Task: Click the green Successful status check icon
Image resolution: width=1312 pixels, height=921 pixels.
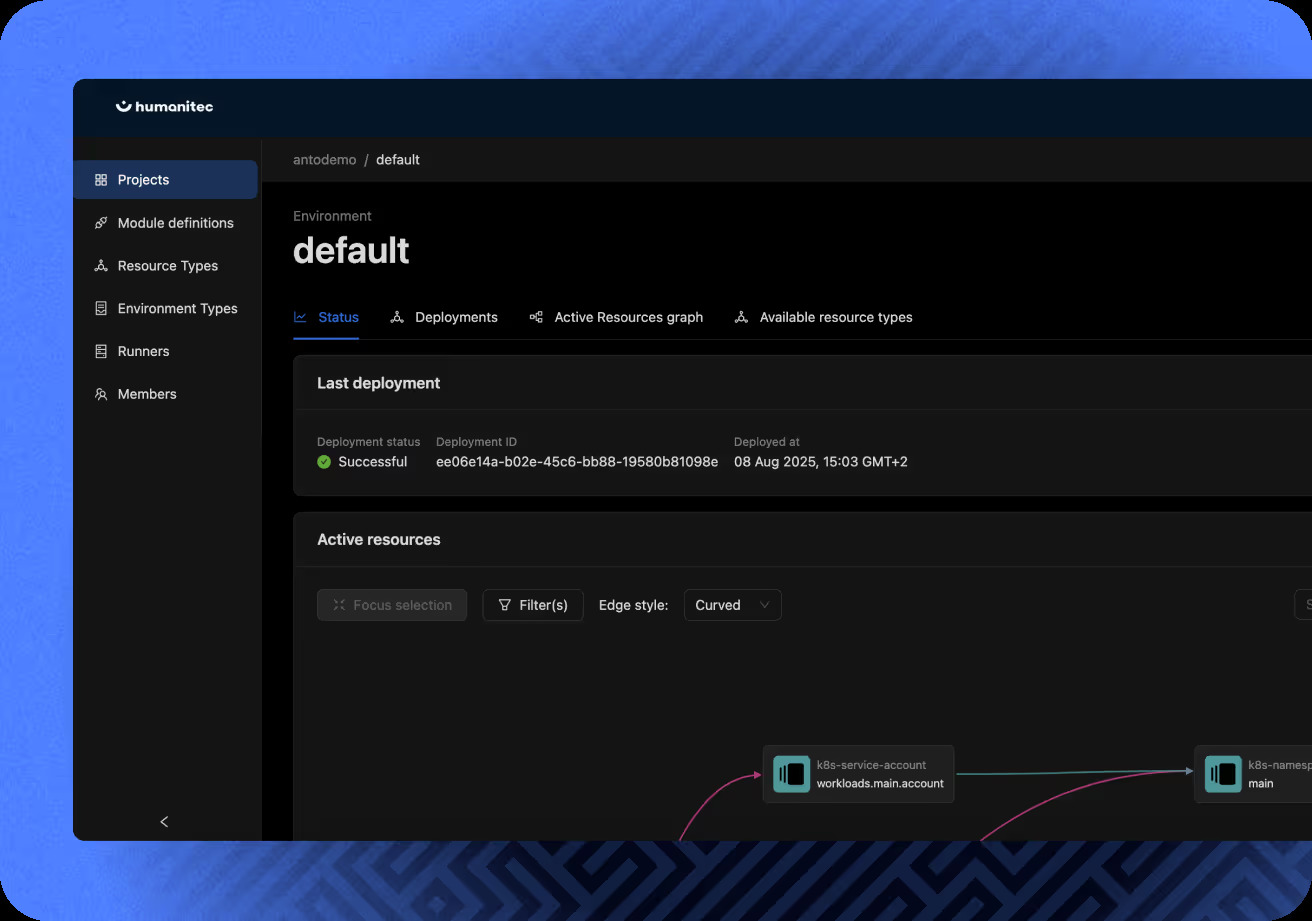Action: coord(322,462)
